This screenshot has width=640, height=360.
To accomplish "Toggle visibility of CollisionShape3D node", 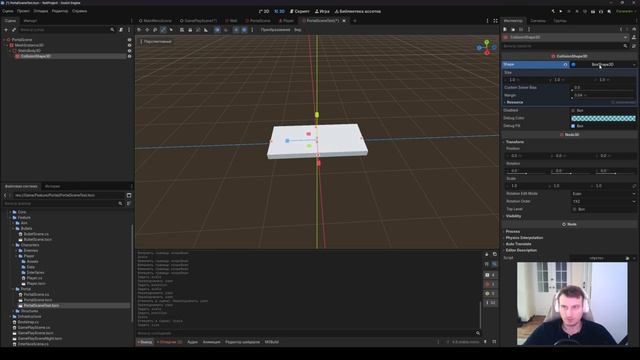I will 129,56.
